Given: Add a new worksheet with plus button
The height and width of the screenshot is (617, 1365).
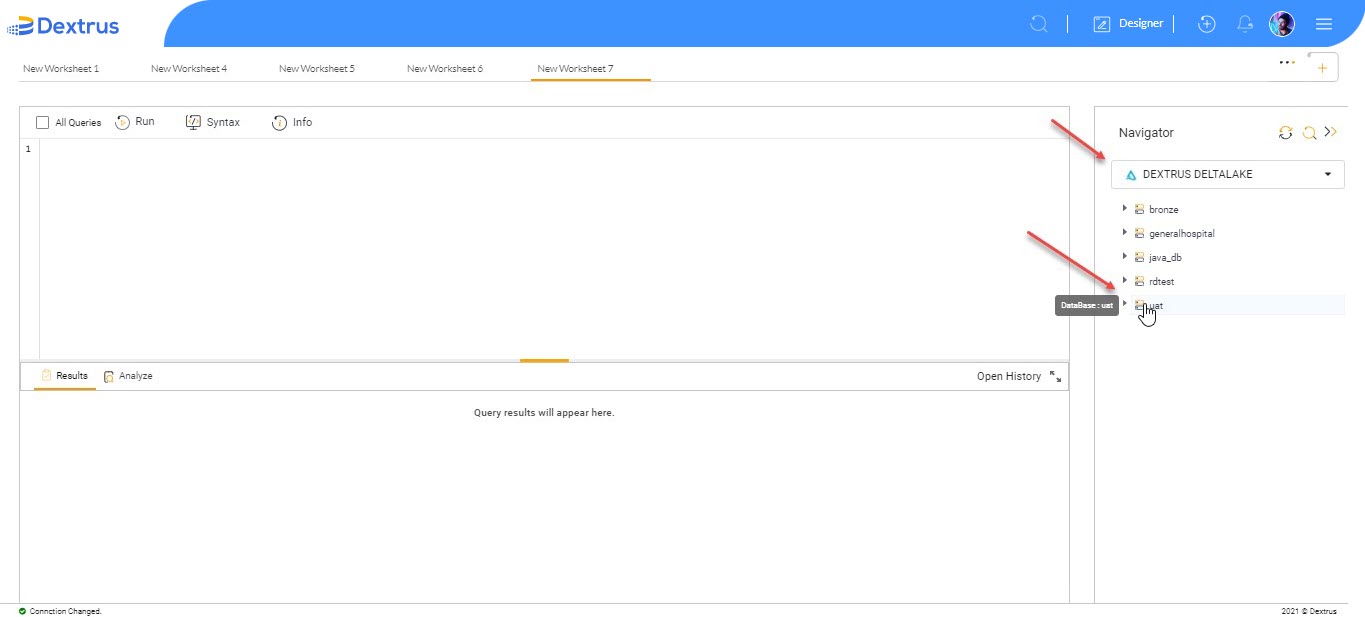Looking at the screenshot, I should pyautogui.click(x=1322, y=68).
